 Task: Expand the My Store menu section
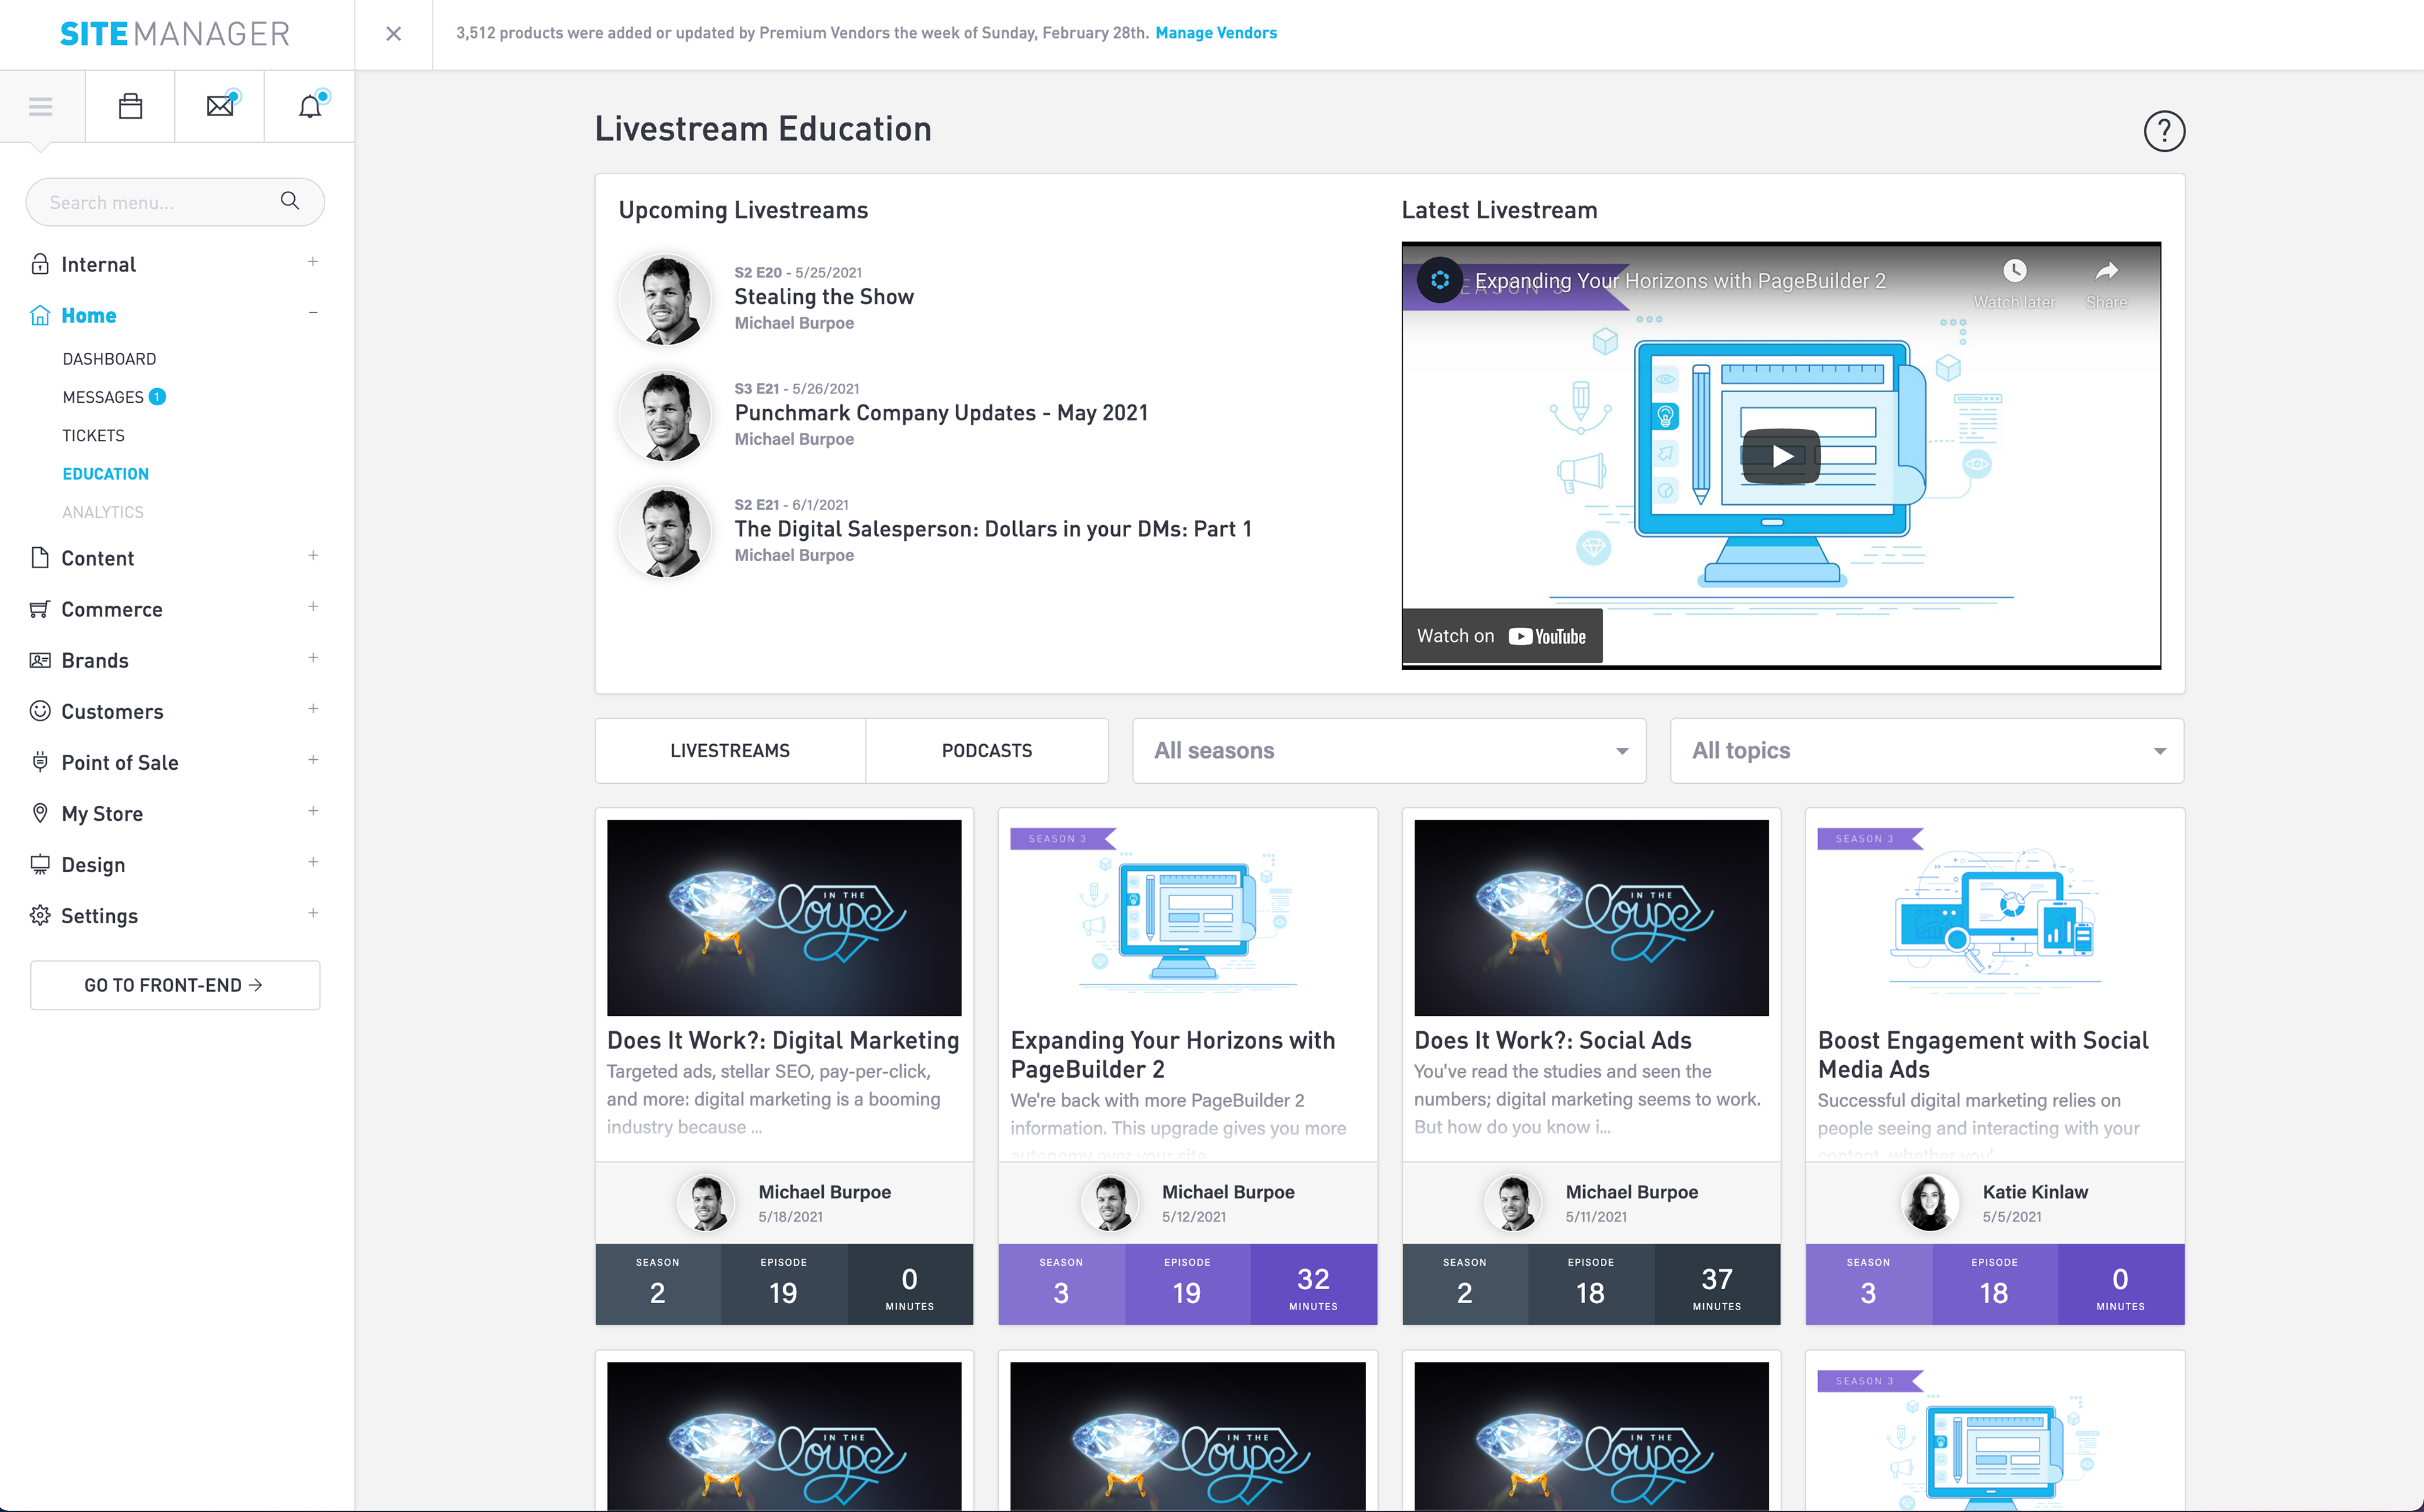pos(313,811)
